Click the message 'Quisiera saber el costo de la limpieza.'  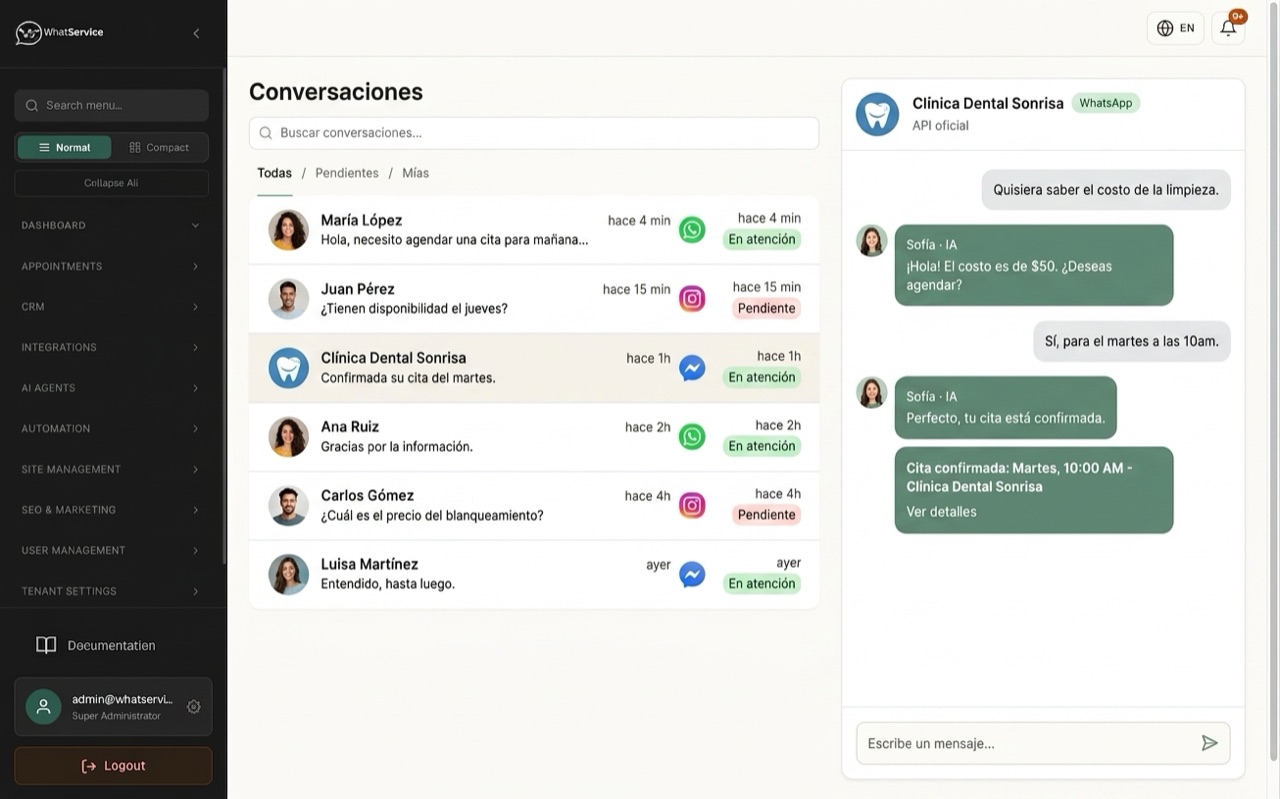(x=1106, y=189)
